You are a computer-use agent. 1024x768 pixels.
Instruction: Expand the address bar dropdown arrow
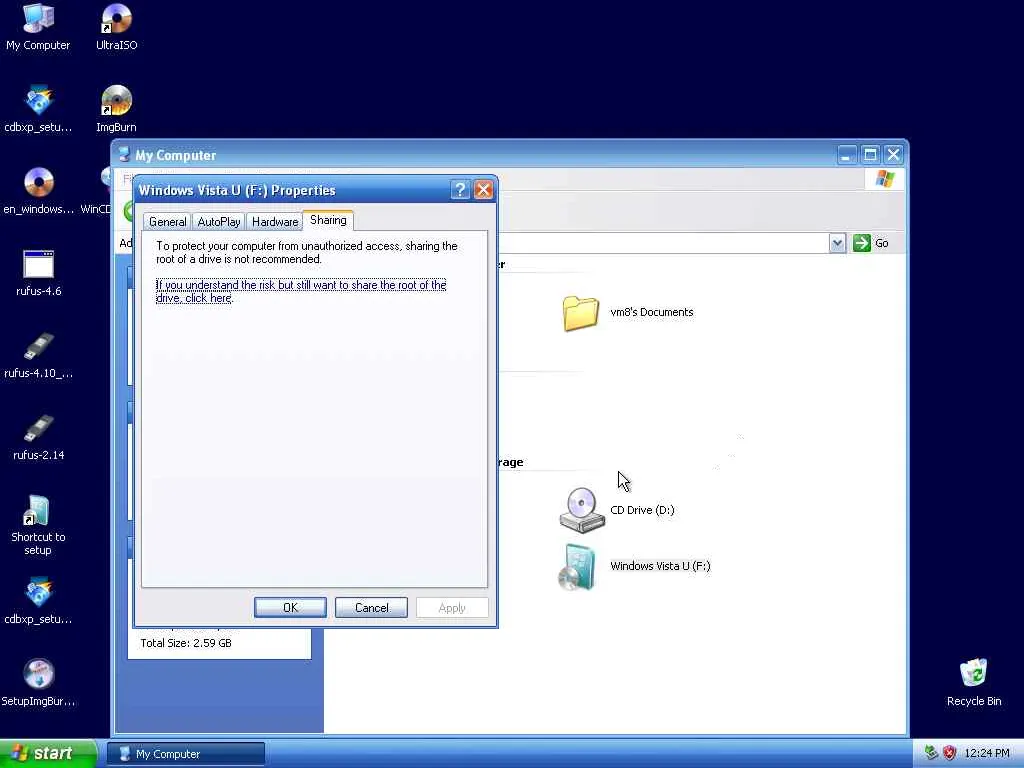click(837, 243)
